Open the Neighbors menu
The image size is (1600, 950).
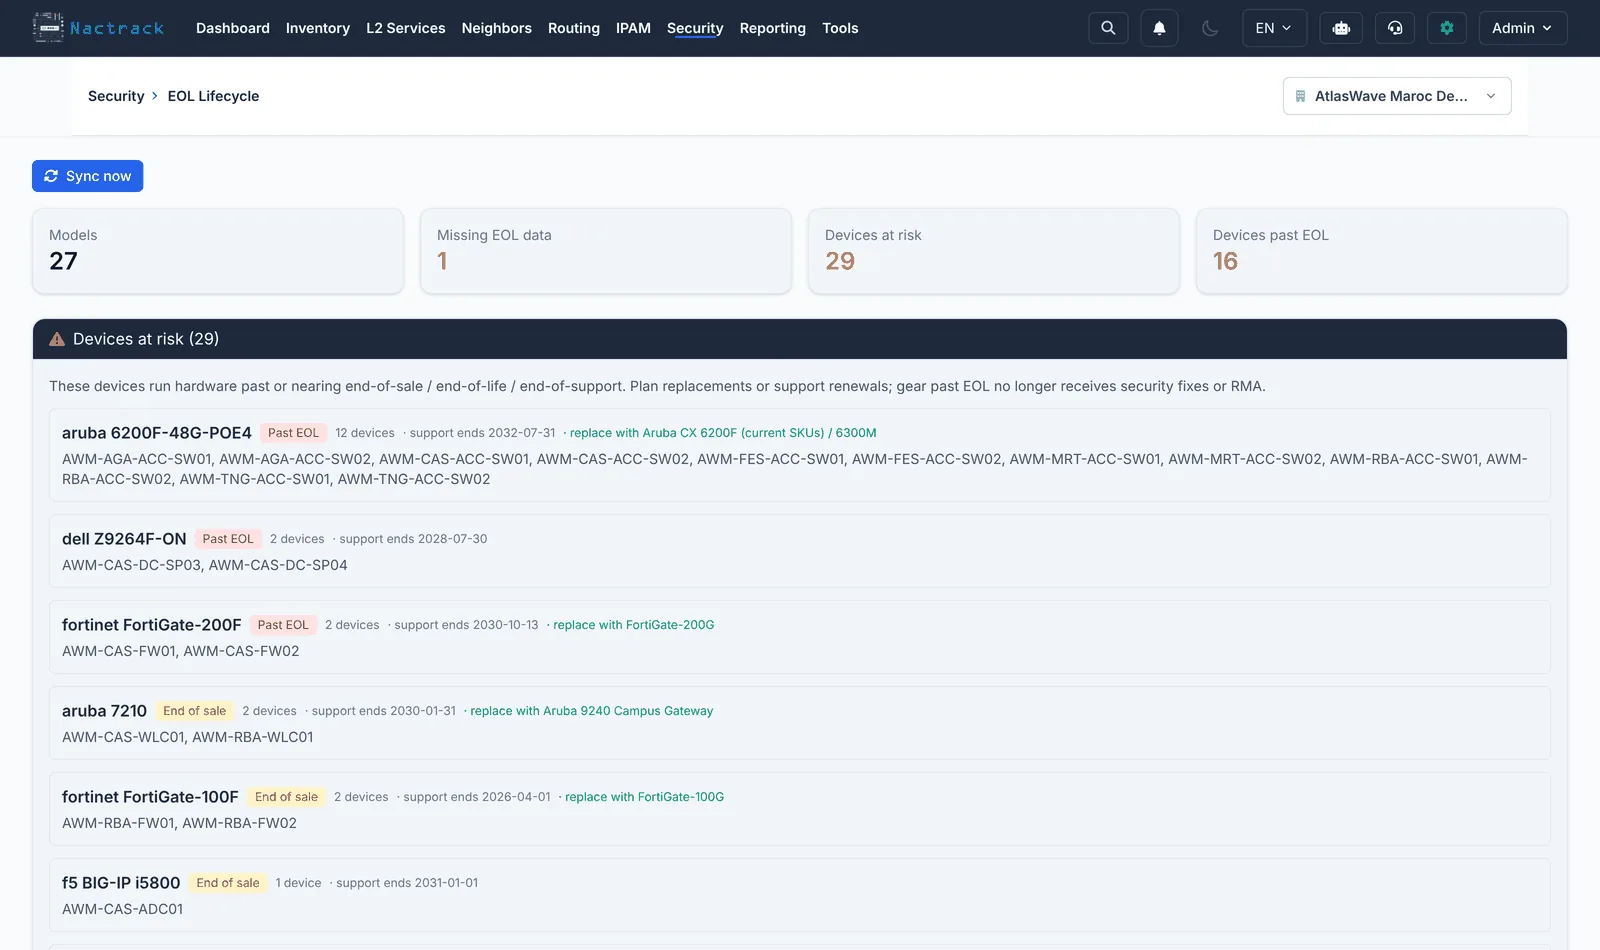pyautogui.click(x=497, y=28)
